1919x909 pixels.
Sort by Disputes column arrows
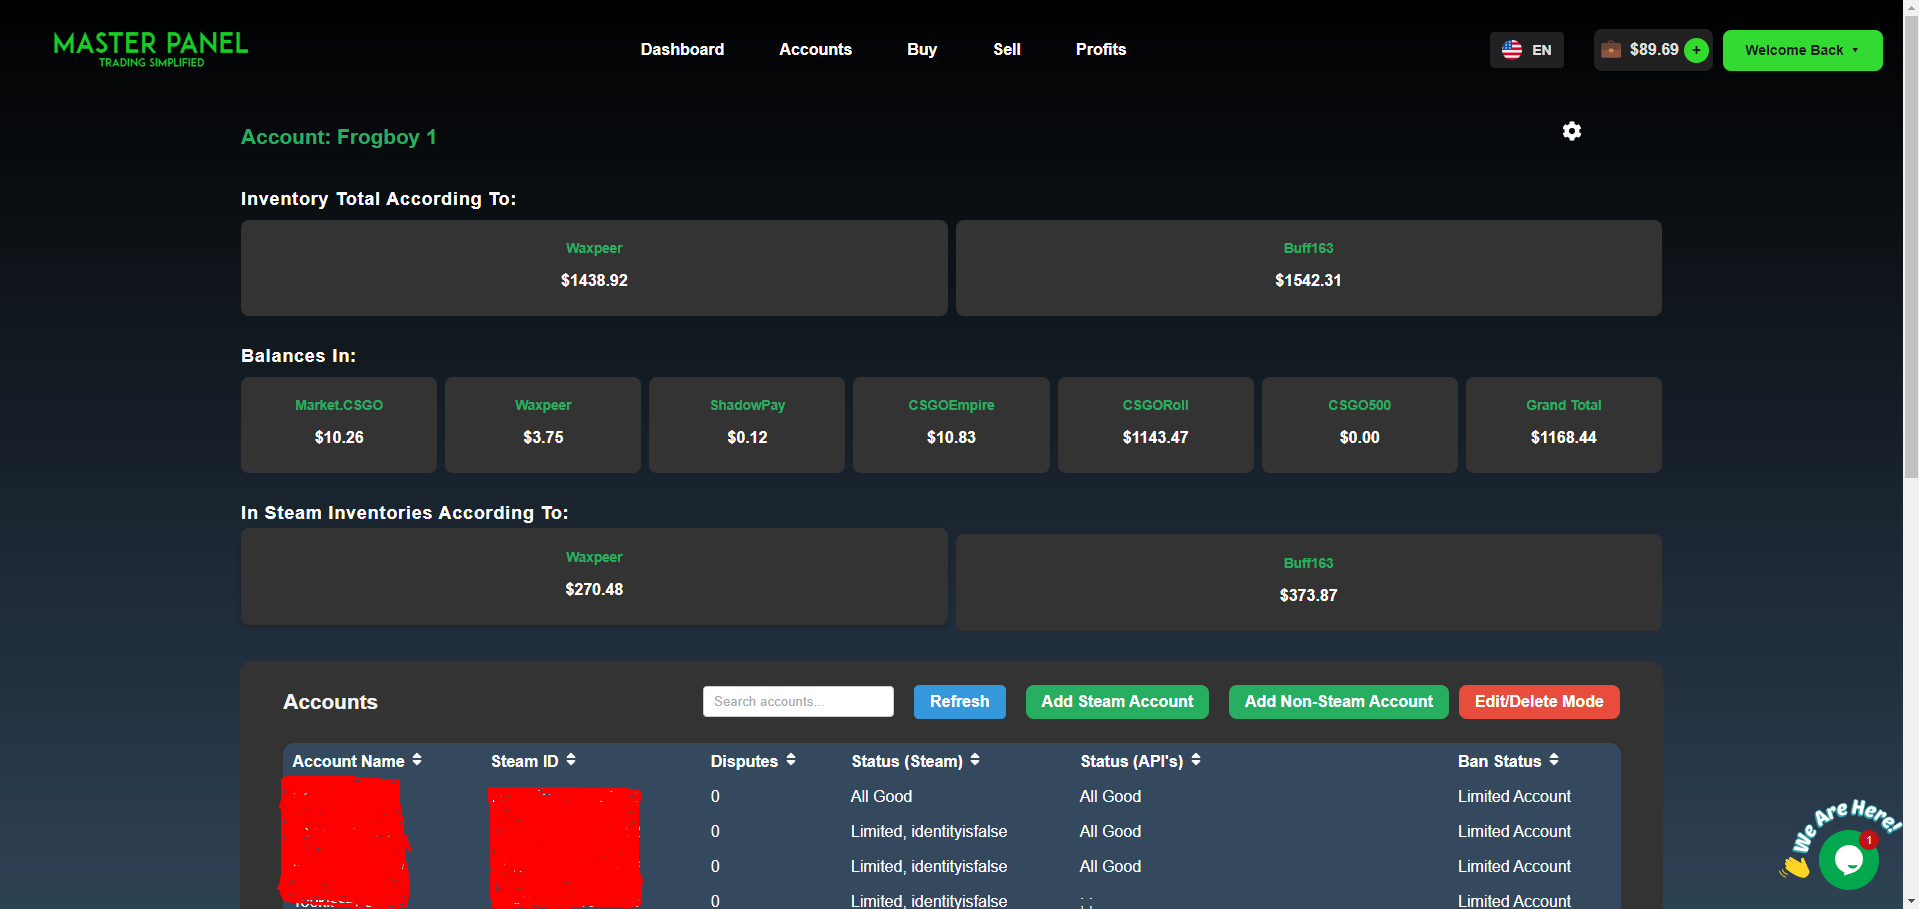[791, 760]
